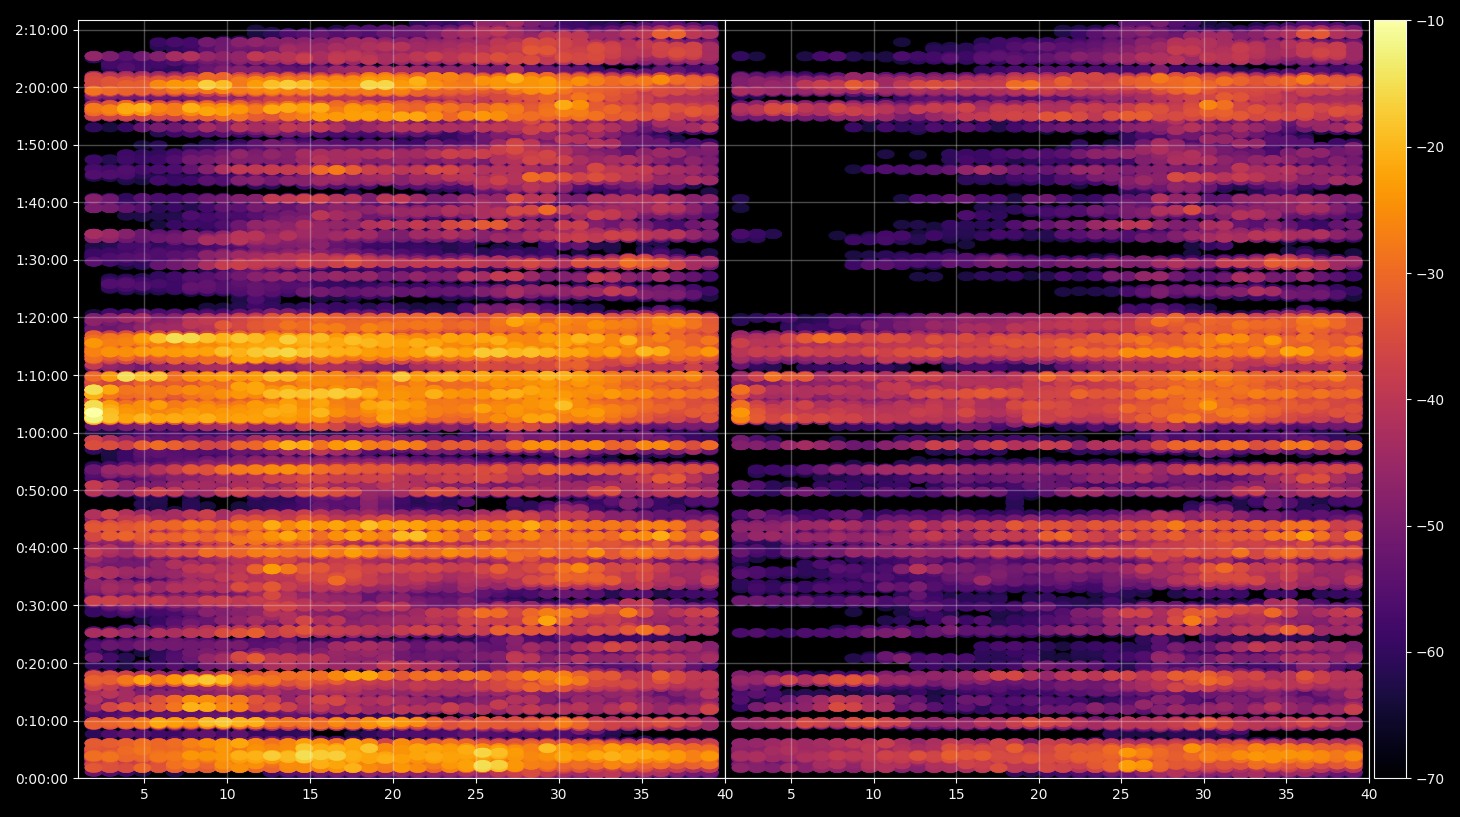1460x817 pixels.
Task: Click the "1:40:00" time axis label
Action: click(41, 203)
